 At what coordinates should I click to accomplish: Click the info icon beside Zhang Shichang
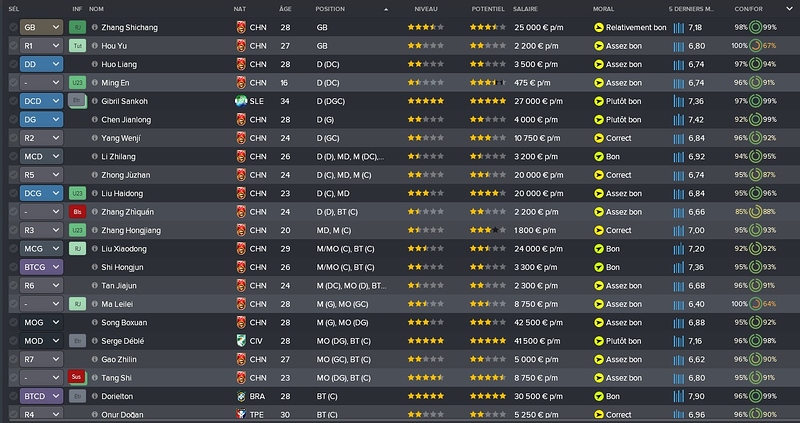point(94,28)
